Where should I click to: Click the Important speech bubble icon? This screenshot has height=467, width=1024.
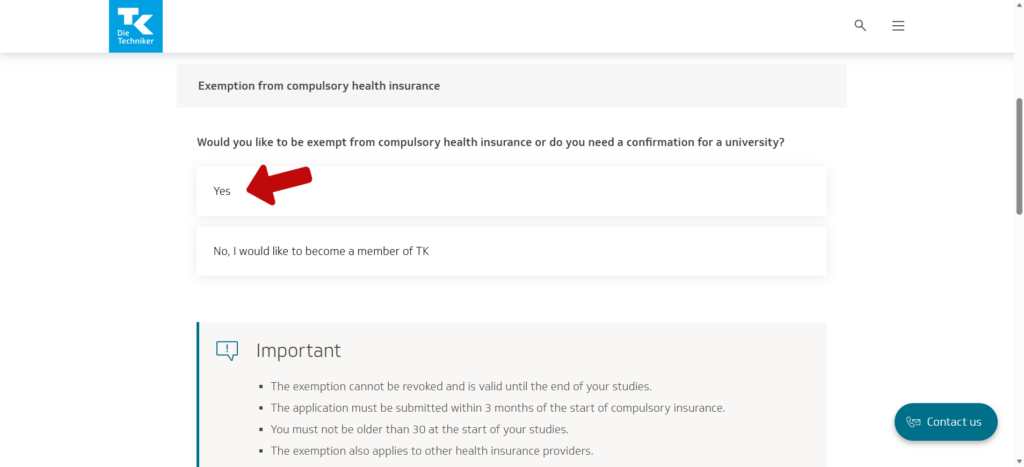[227, 350]
